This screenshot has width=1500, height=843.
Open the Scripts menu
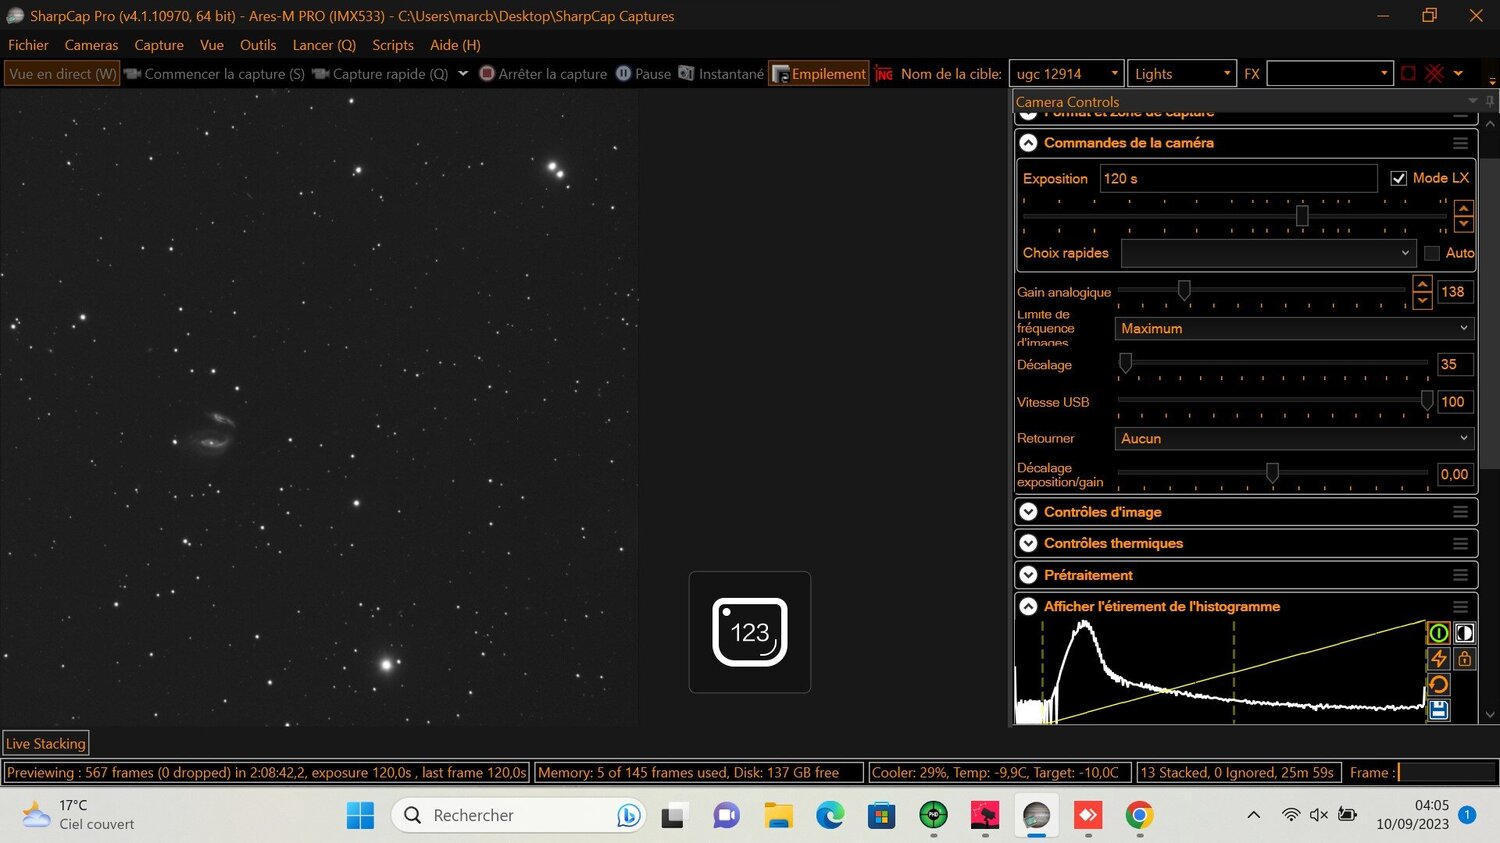[x=393, y=45]
